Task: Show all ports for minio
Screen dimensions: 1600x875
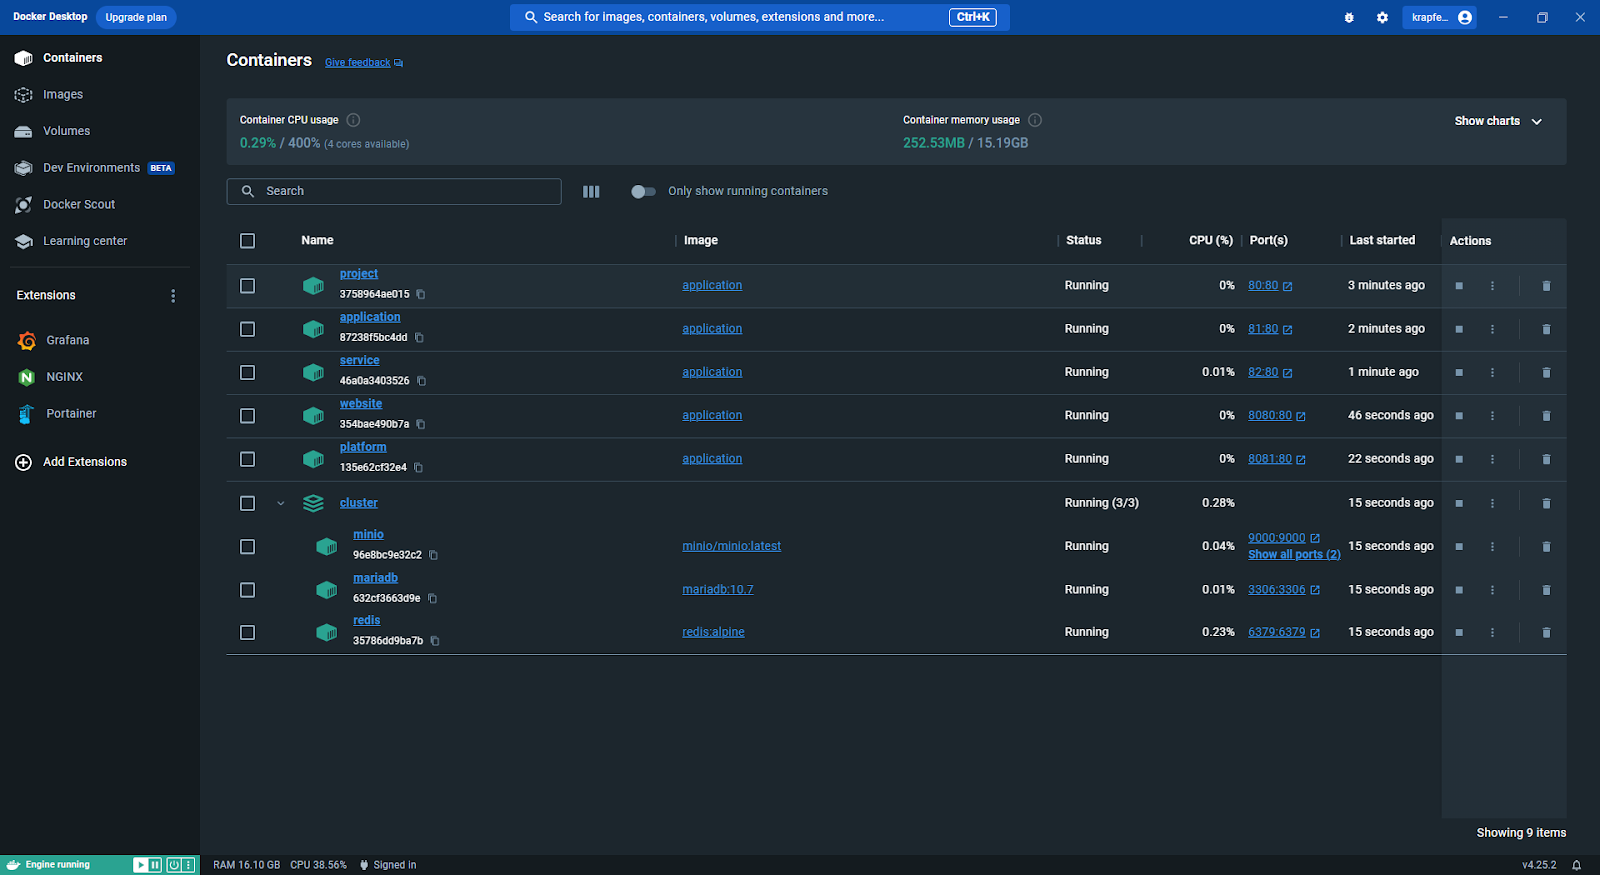Action: 1294,555
